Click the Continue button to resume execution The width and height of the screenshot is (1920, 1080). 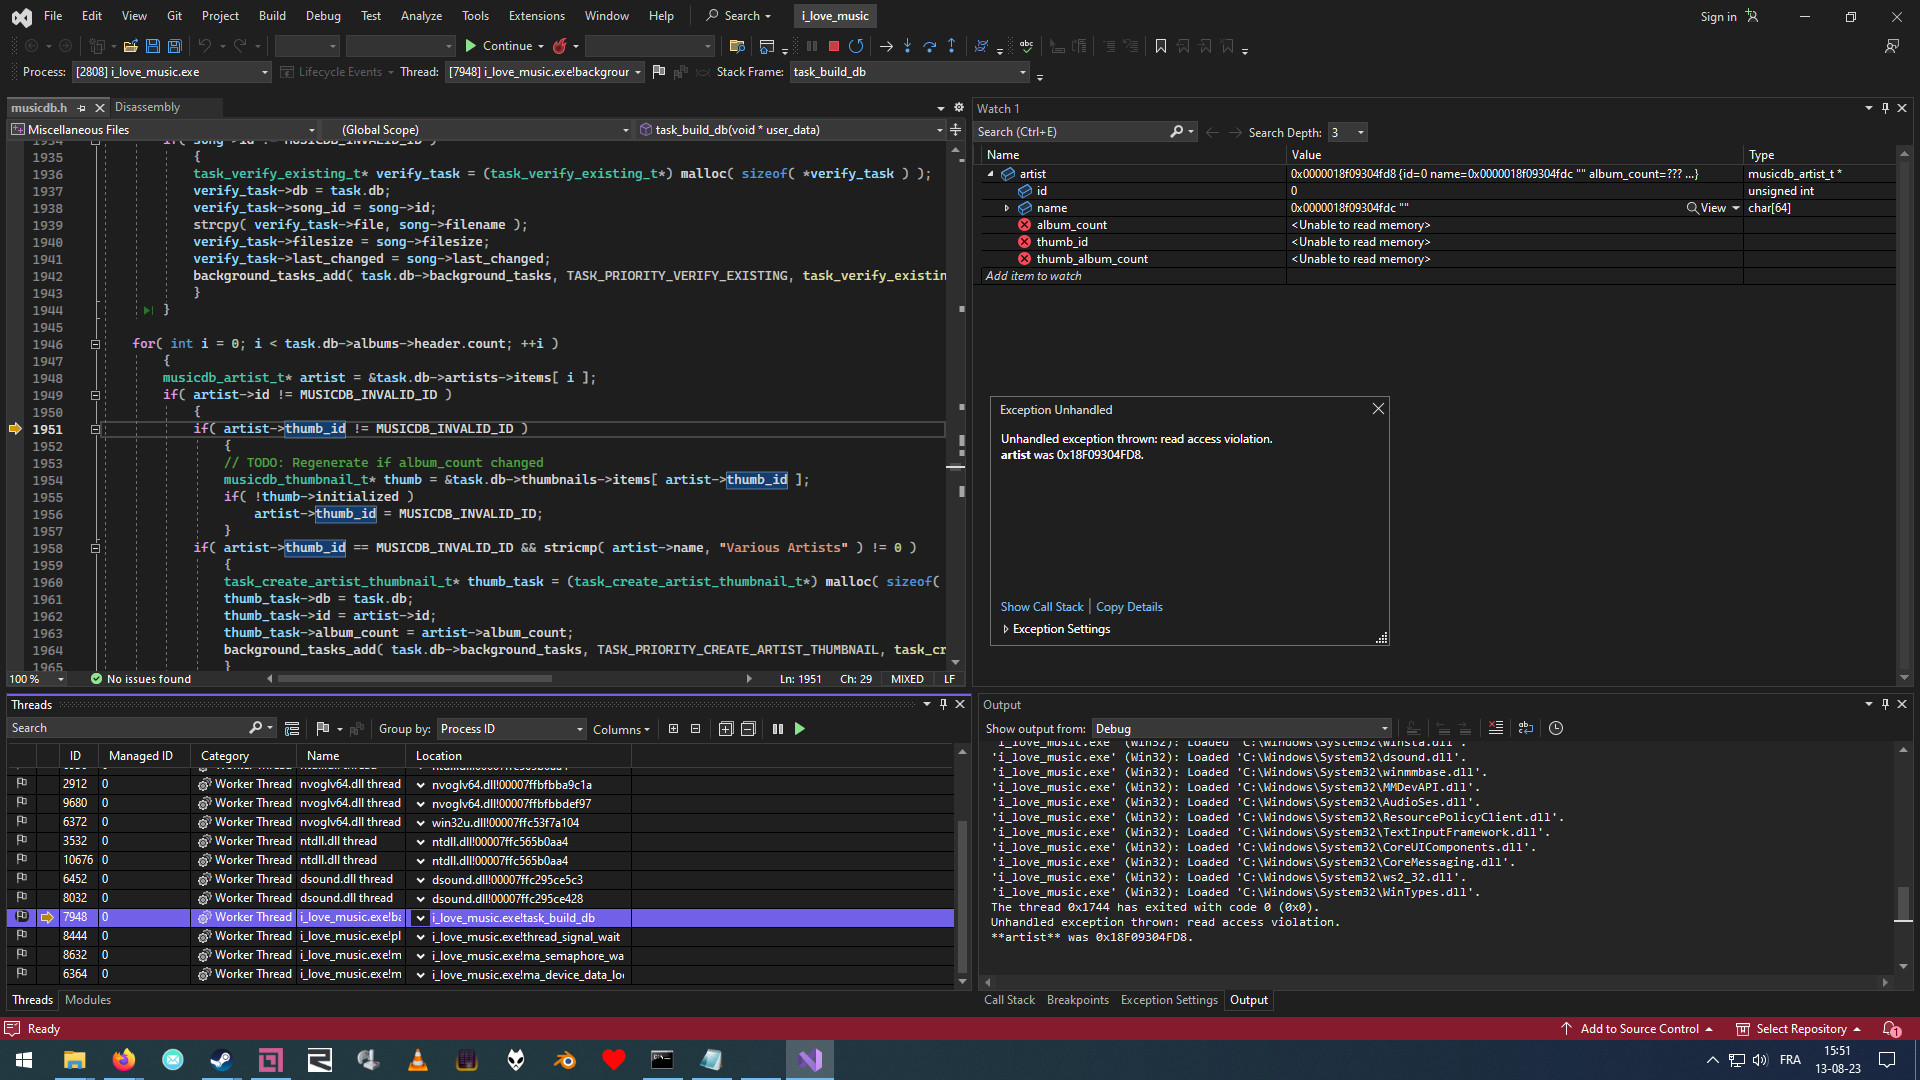[504, 45]
